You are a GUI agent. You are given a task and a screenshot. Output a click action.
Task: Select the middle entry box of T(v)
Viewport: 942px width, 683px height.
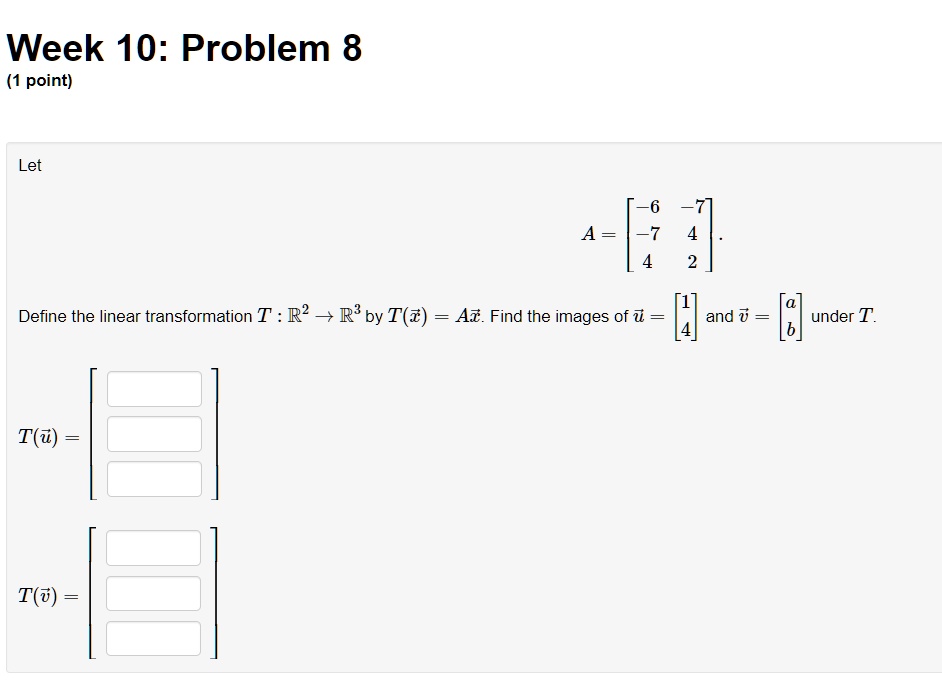click(x=153, y=593)
